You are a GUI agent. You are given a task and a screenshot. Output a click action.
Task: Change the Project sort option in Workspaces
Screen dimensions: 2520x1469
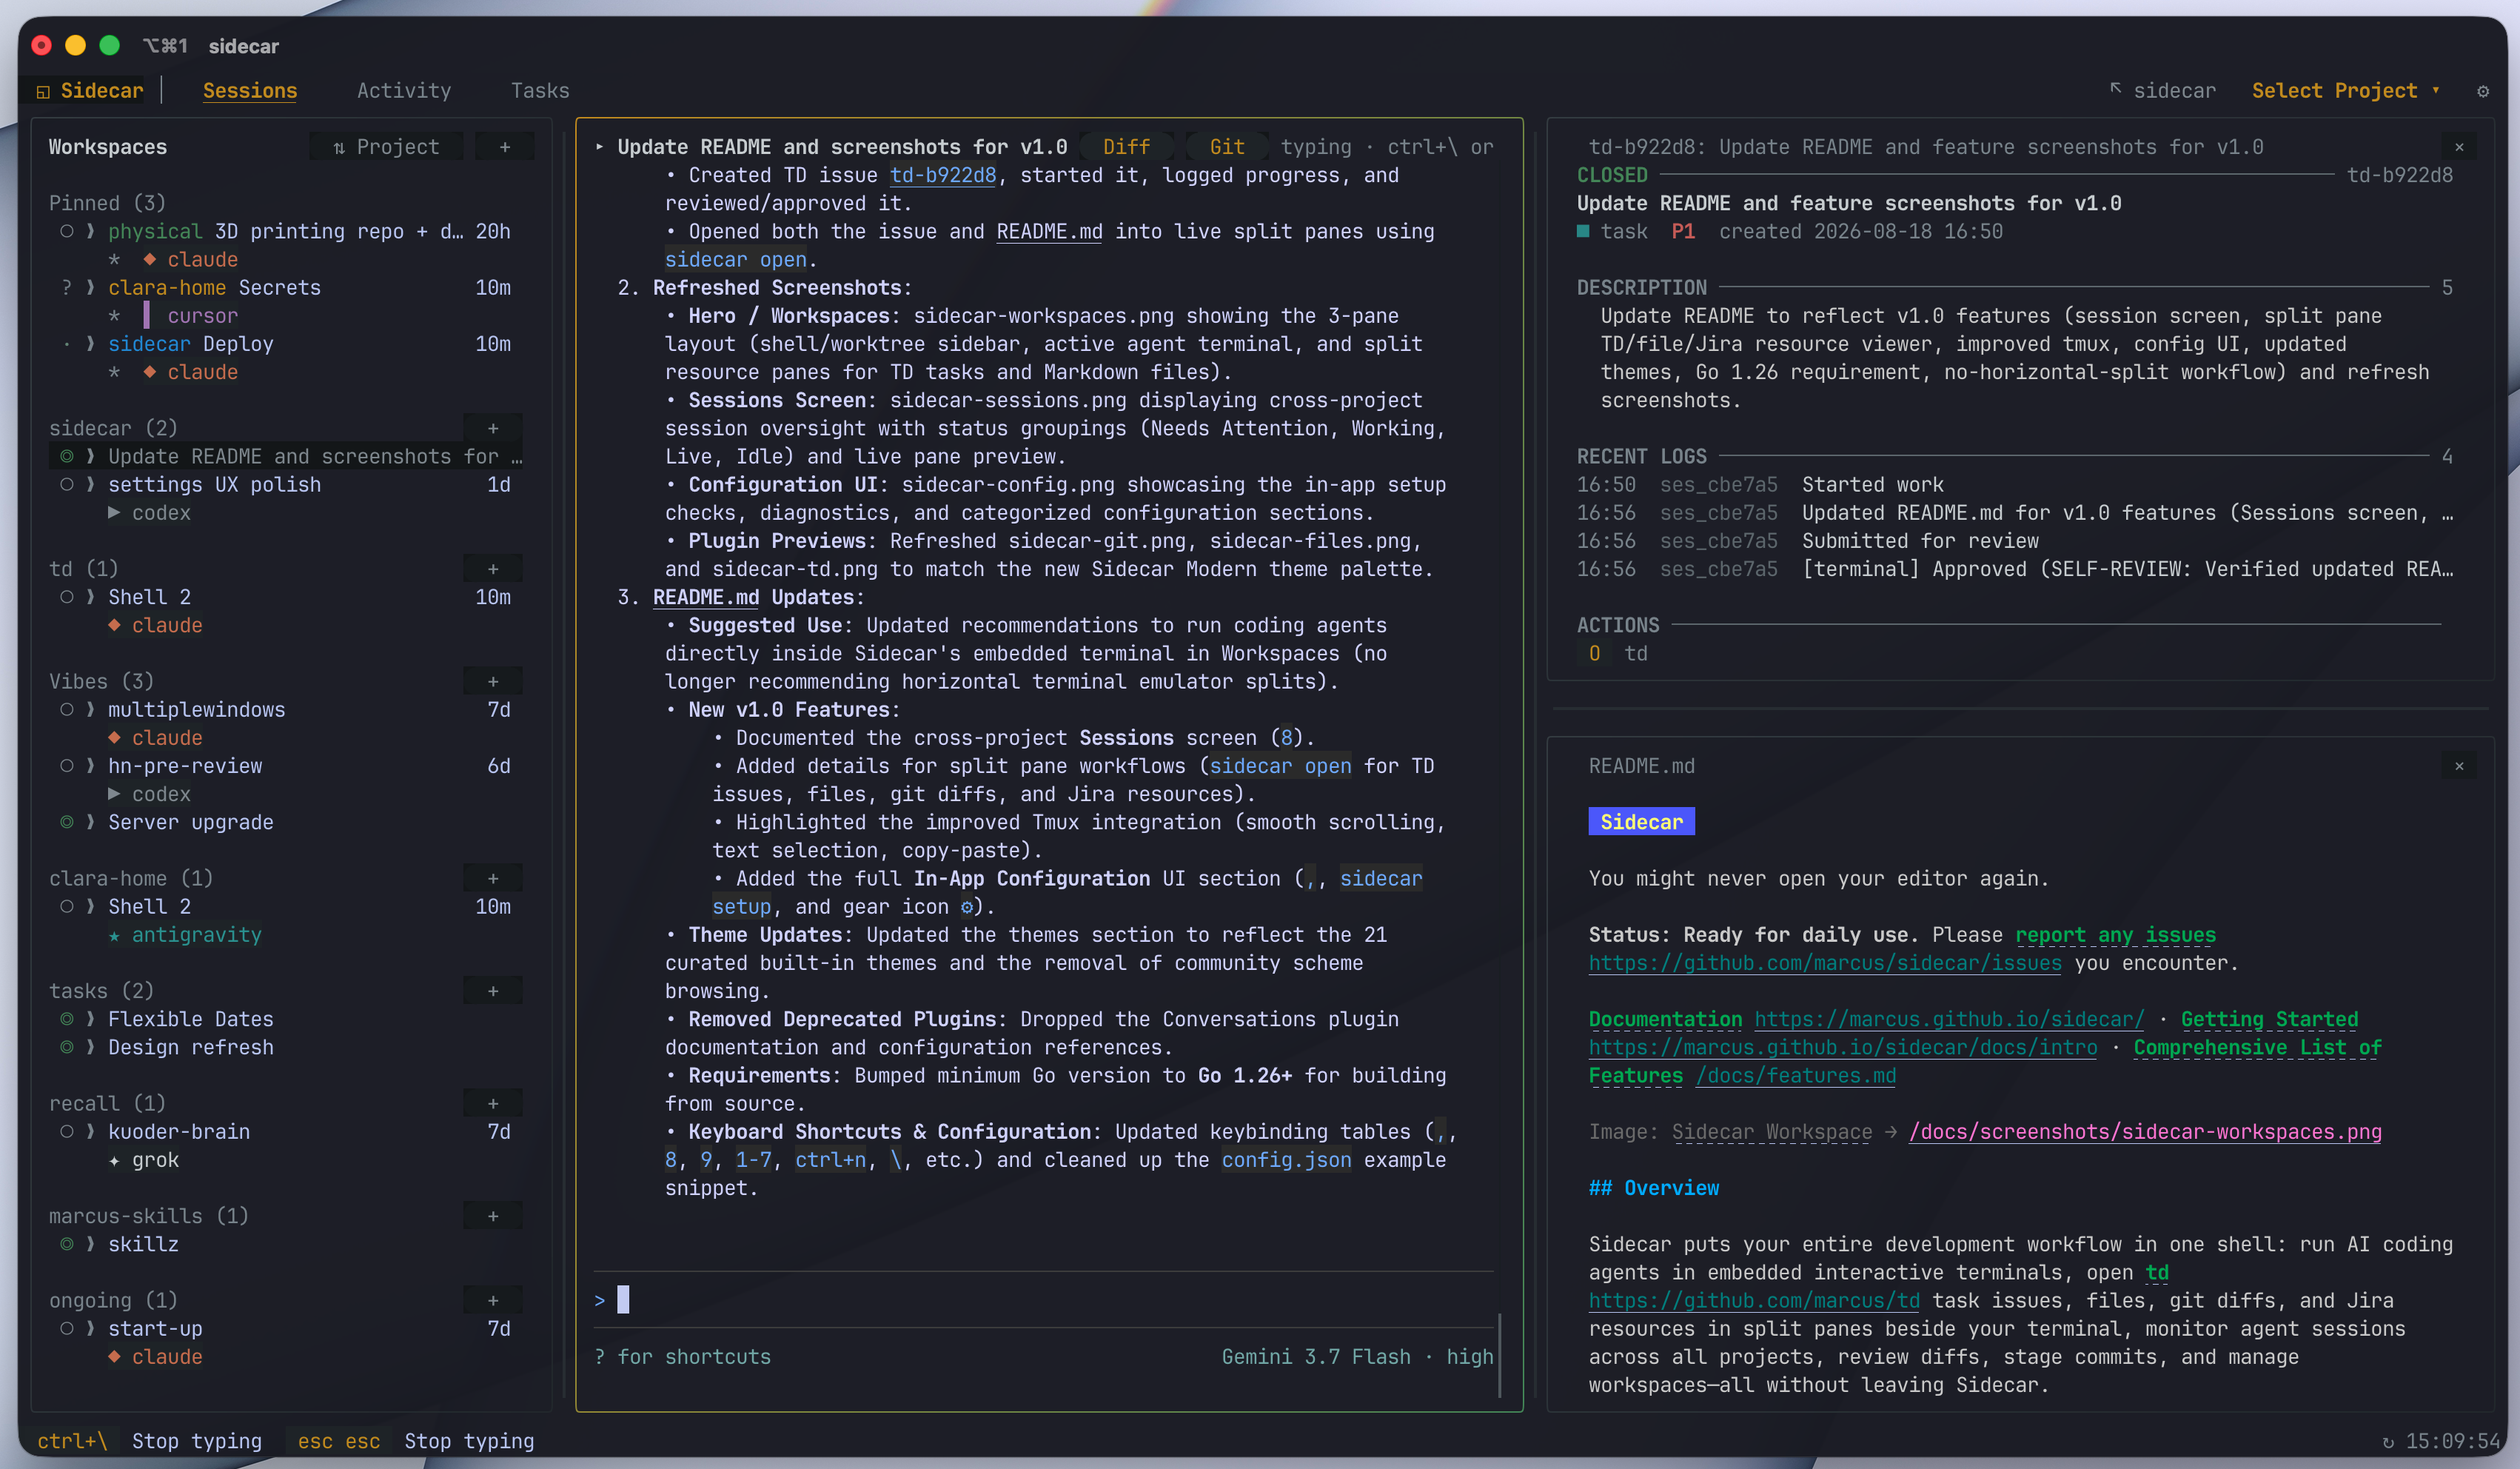pos(386,147)
